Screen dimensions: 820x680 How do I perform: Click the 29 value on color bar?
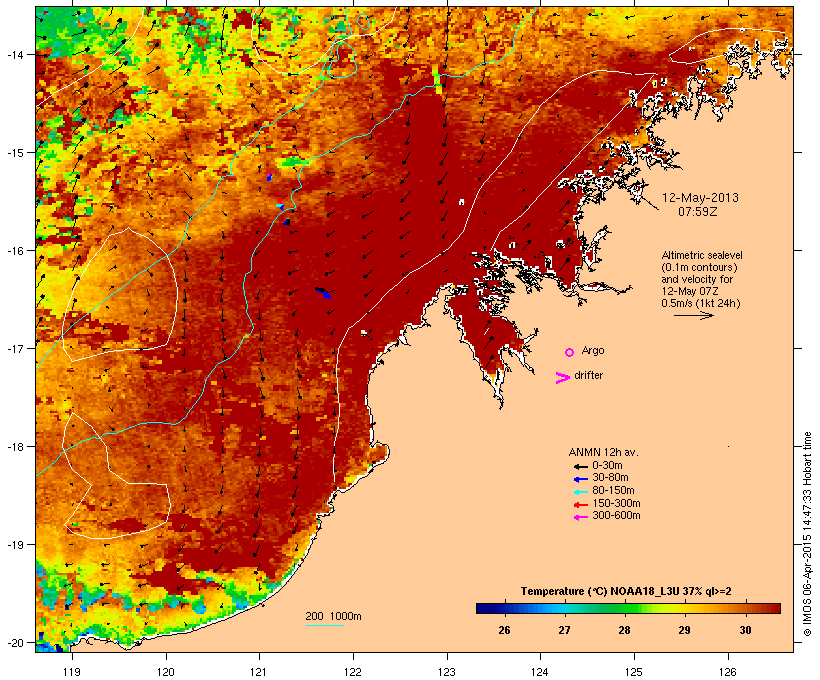[685, 630]
